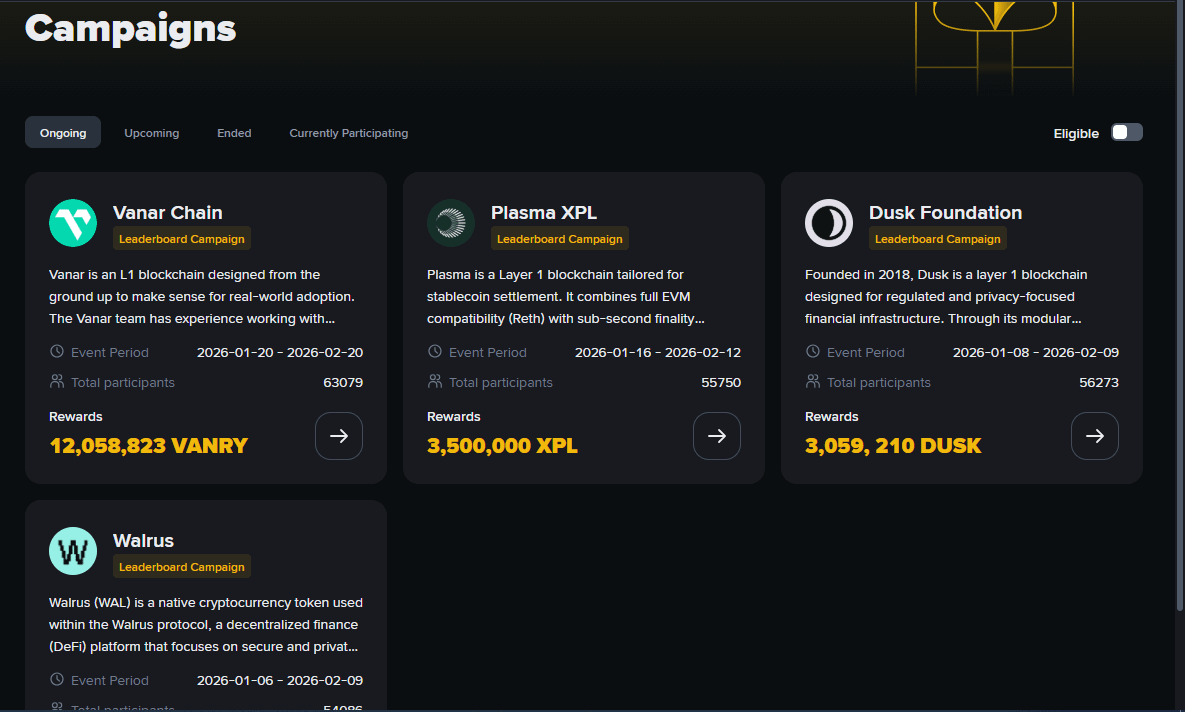Click Rewards label in Dusk Foundation card
Image resolution: width=1185 pixels, height=712 pixels.
coord(831,416)
